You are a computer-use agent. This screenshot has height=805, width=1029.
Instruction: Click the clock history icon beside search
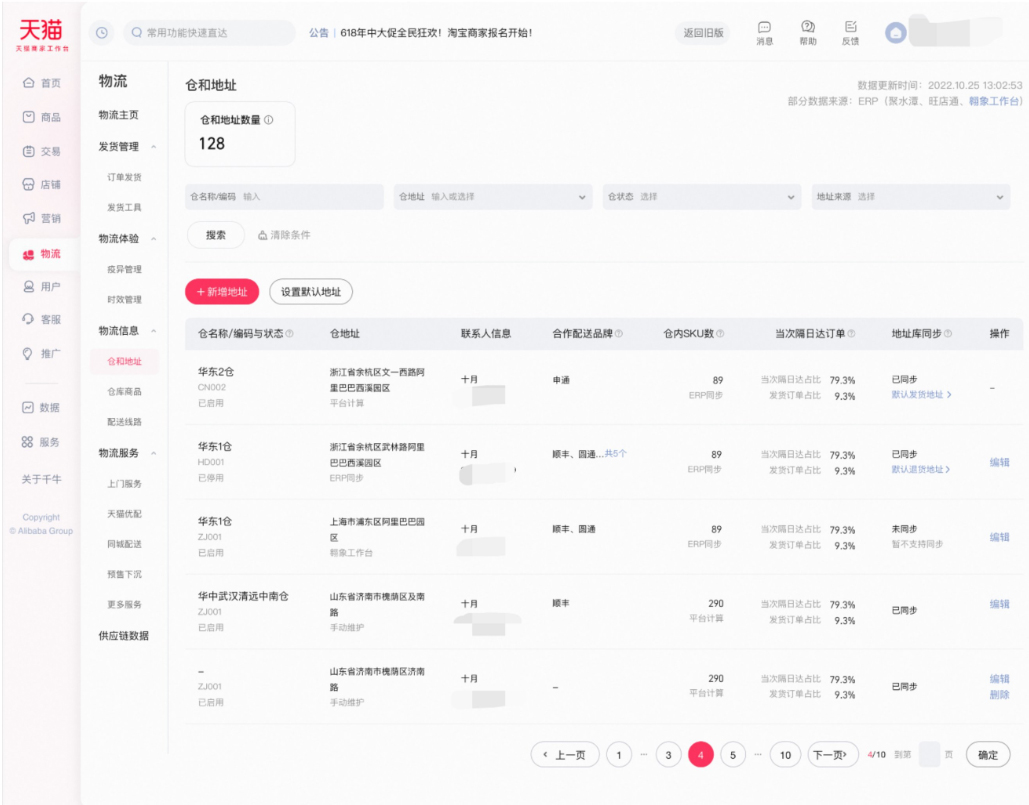click(x=102, y=33)
